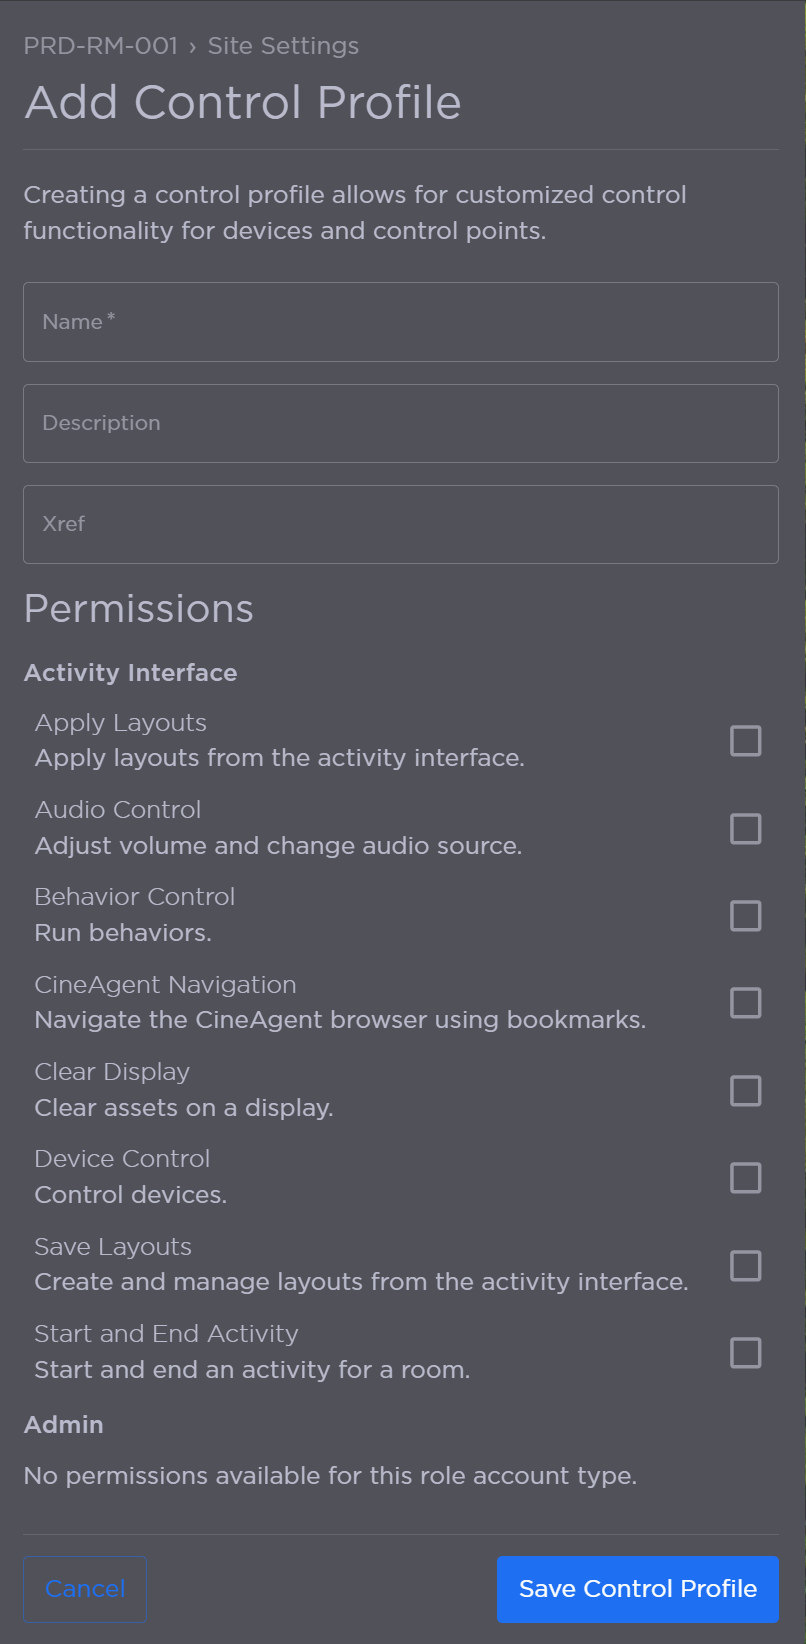
Task: Check the CineAgent Navigation permission
Action: (745, 1003)
